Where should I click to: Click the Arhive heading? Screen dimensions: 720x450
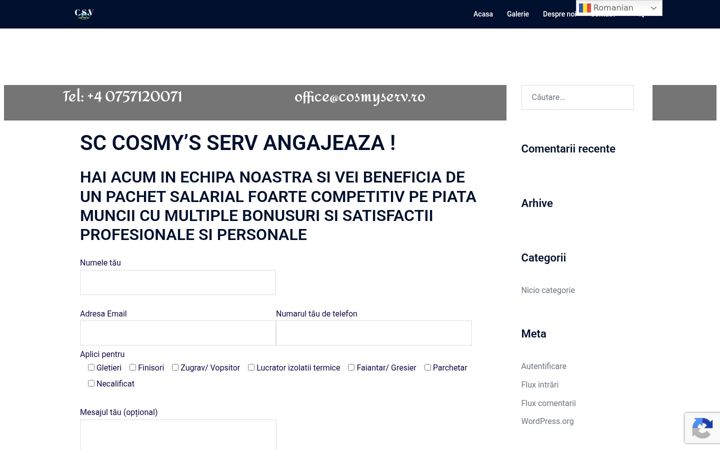537,203
